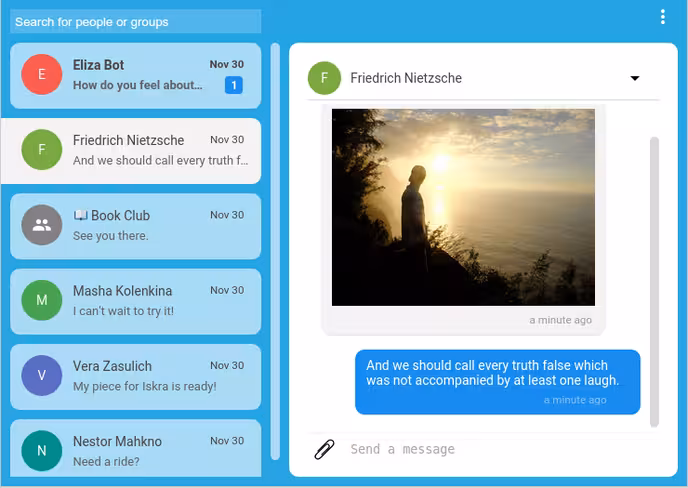Click Nestor Mahkno's teal N avatar
The width and height of the screenshot is (688, 488).
pos(42,451)
